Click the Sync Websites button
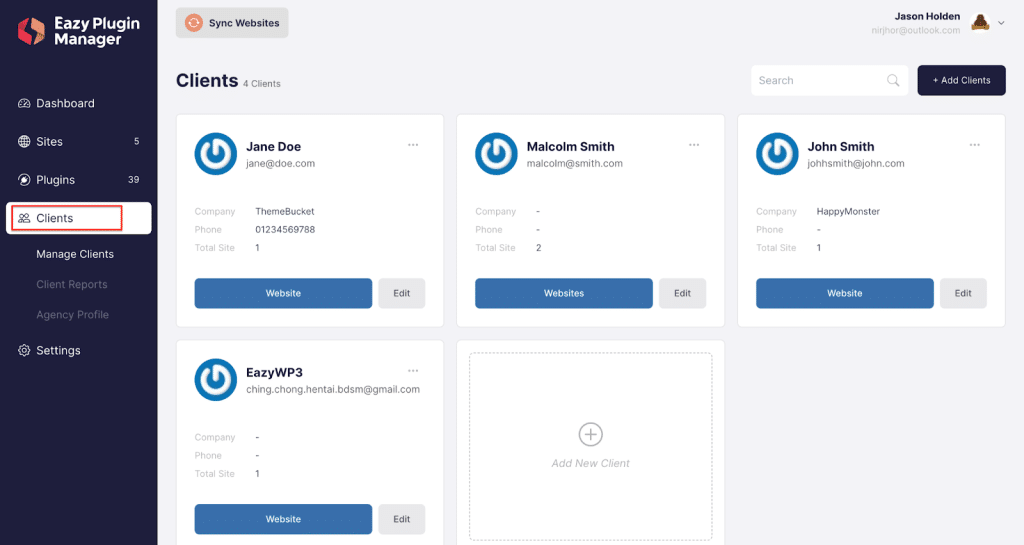 [232, 23]
